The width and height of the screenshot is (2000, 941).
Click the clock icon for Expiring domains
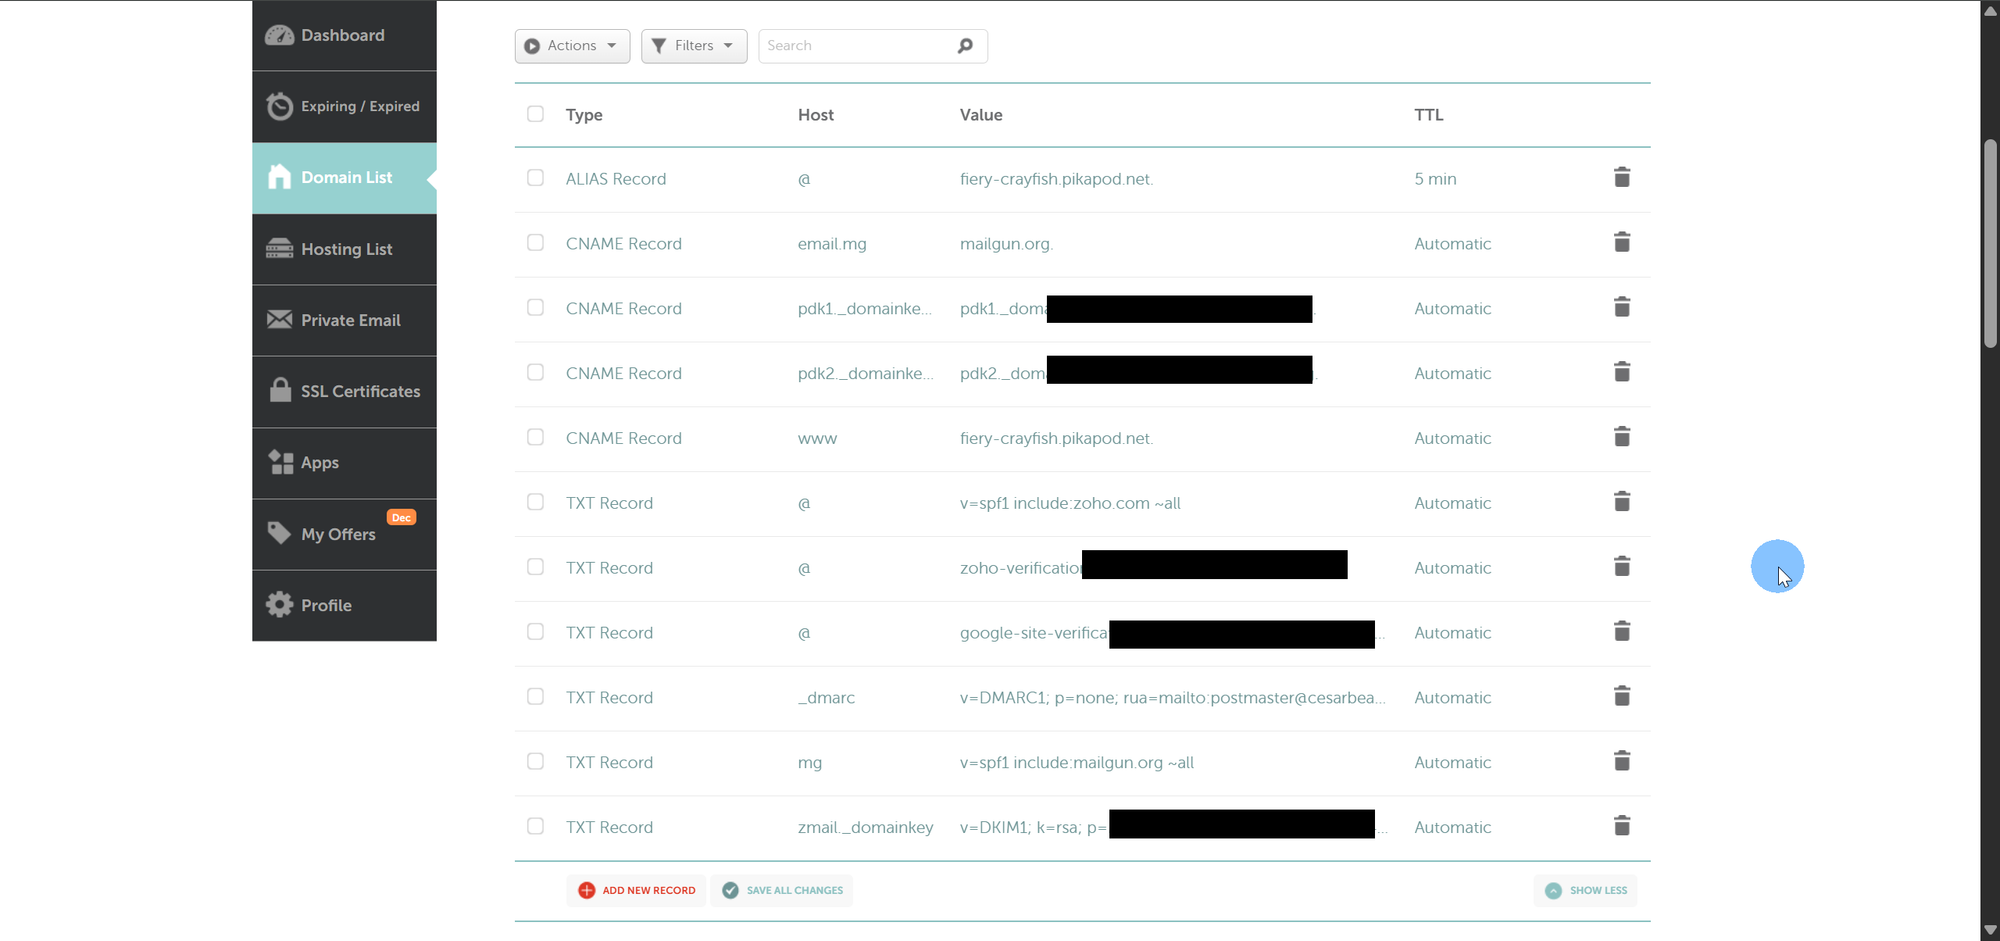coord(279,106)
